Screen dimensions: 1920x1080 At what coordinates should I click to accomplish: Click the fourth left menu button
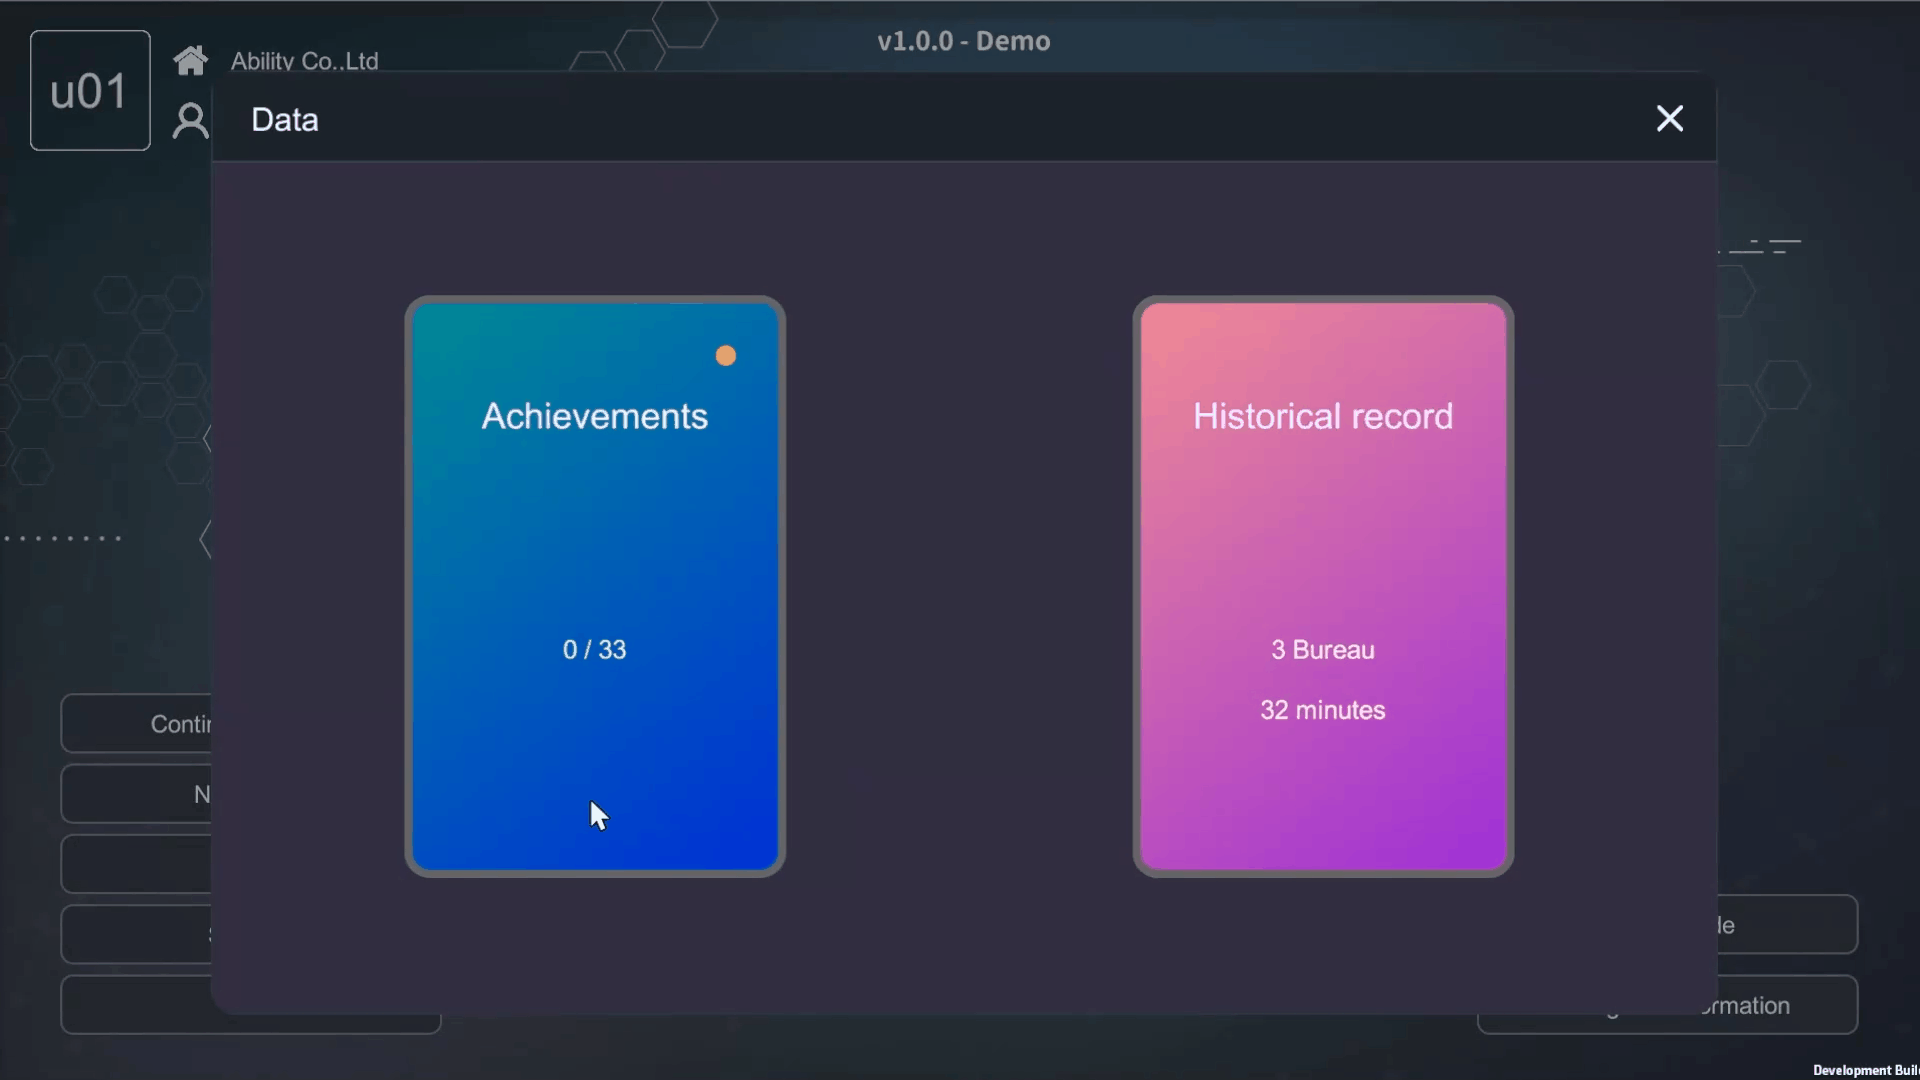click(x=137, y=934)
